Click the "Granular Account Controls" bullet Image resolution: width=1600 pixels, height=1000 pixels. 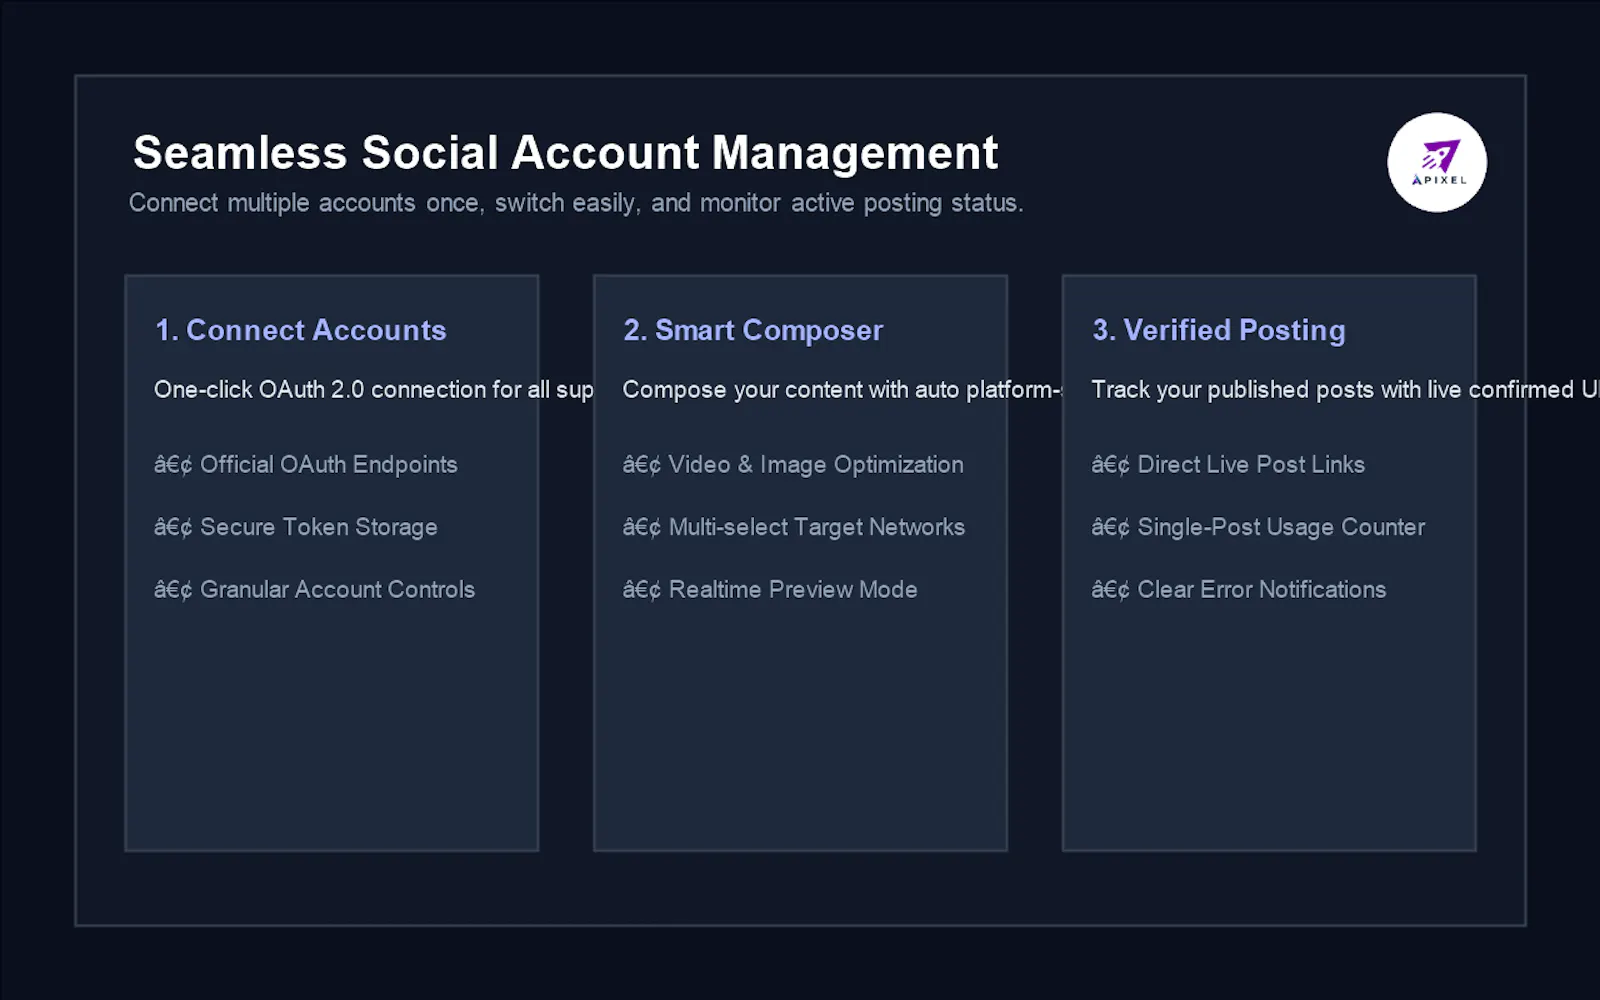pyautogui.click(x=315, y=590)
